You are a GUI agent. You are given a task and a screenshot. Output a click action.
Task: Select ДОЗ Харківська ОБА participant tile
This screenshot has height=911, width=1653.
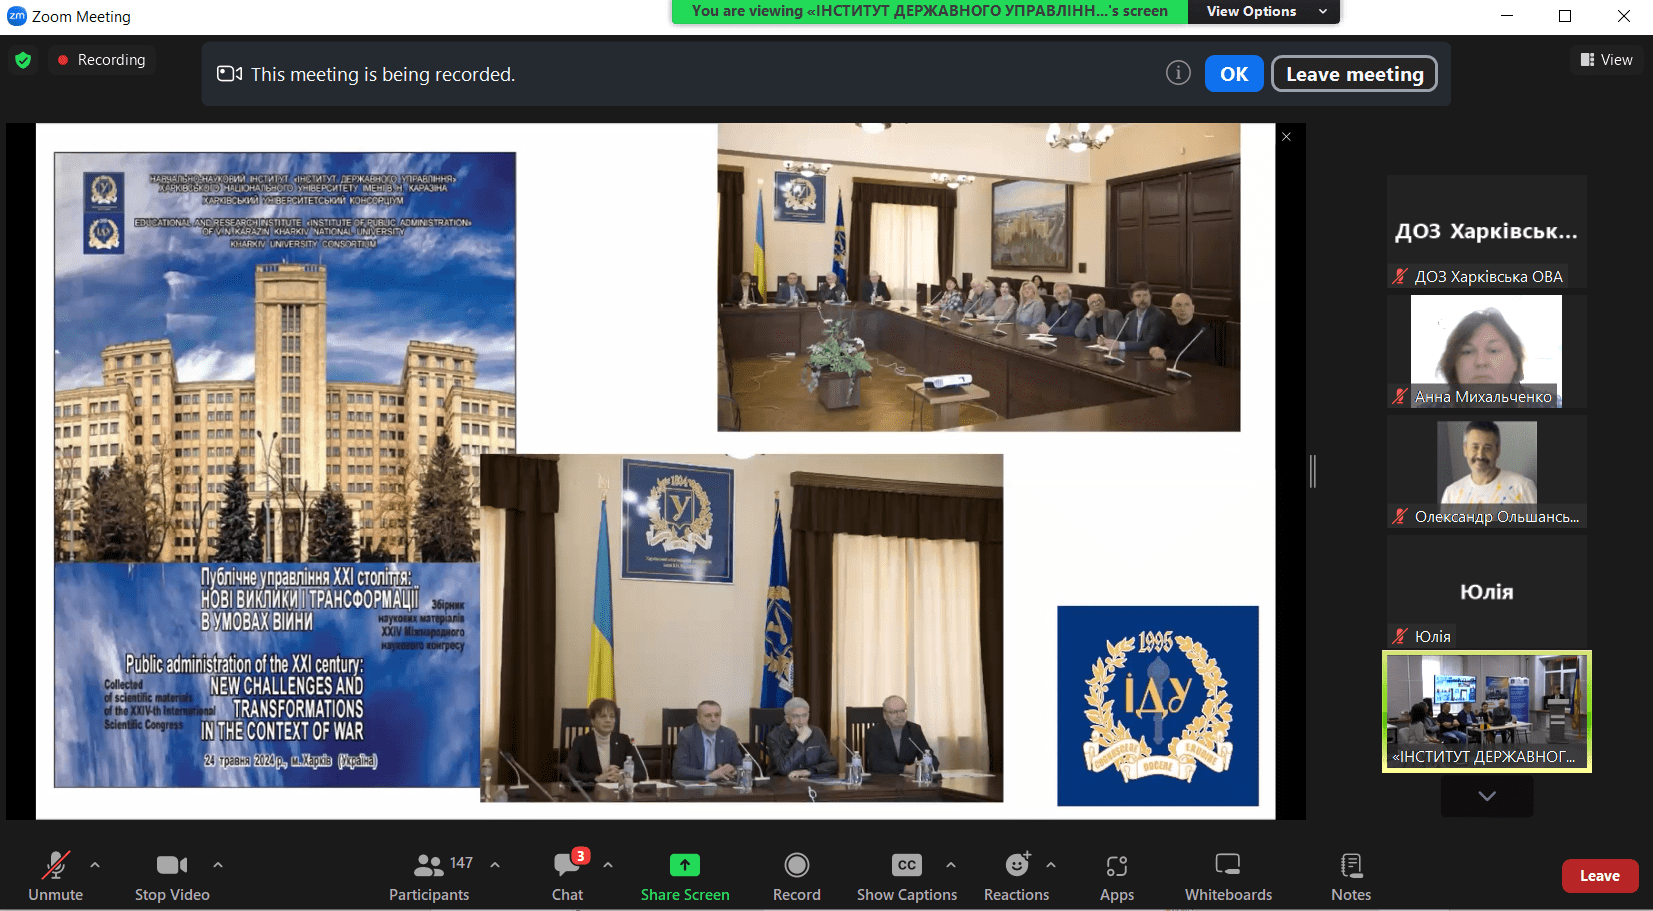pos(1487,232)
